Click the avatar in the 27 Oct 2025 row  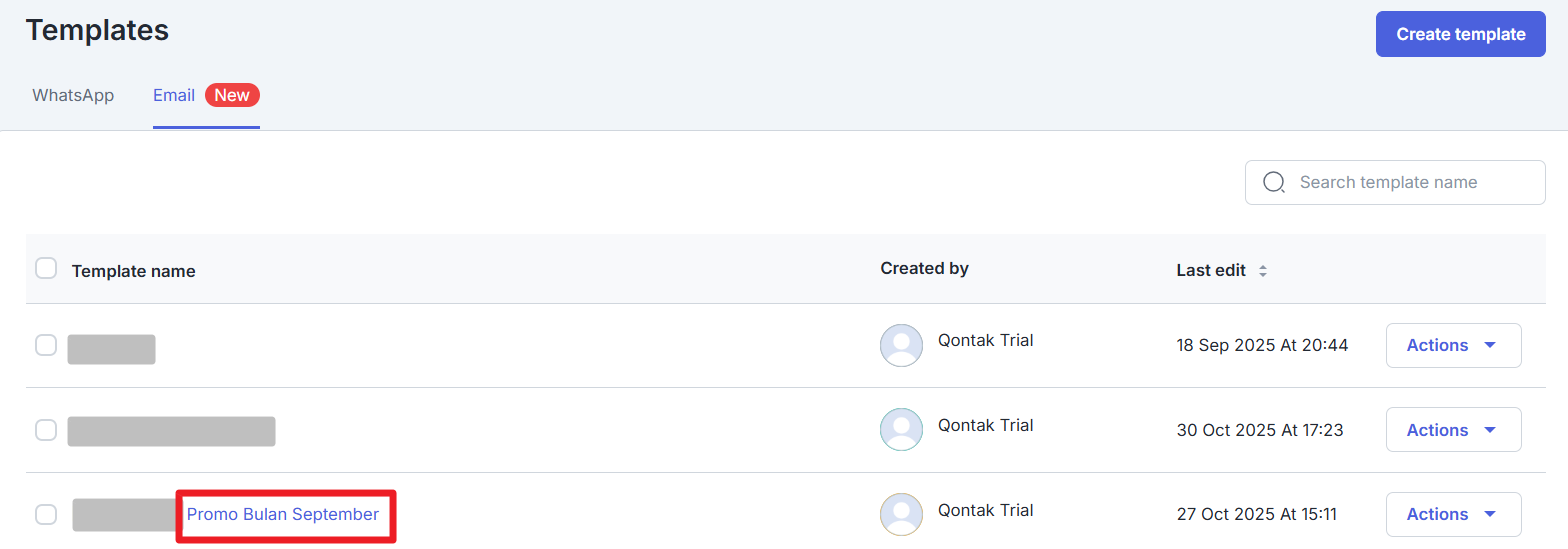[x=901, y=514]
